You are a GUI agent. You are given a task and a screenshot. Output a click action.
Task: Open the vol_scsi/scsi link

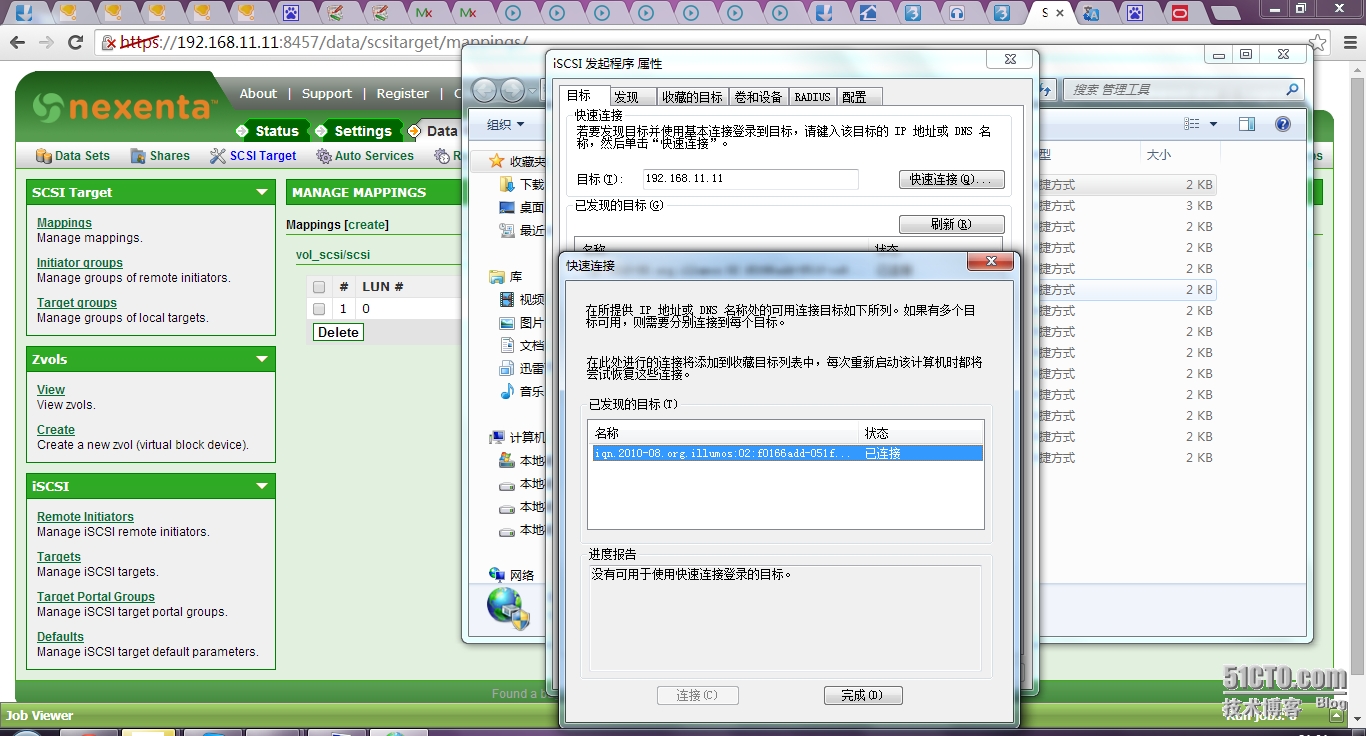click(333, 255)
